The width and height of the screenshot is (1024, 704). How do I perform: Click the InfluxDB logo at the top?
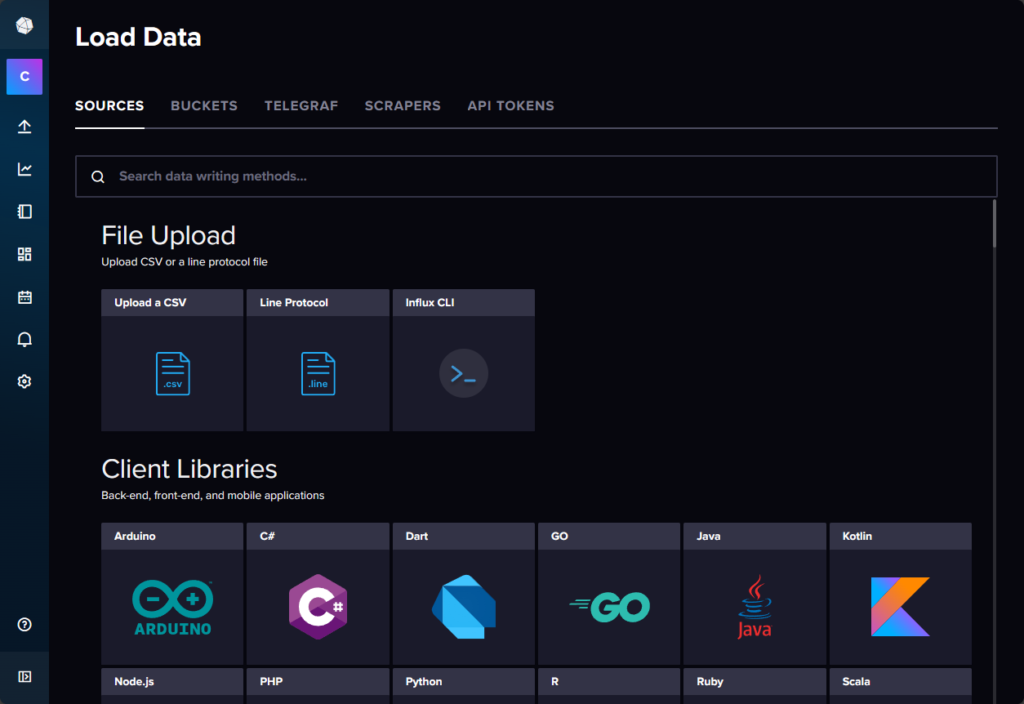tap(24, 24)
